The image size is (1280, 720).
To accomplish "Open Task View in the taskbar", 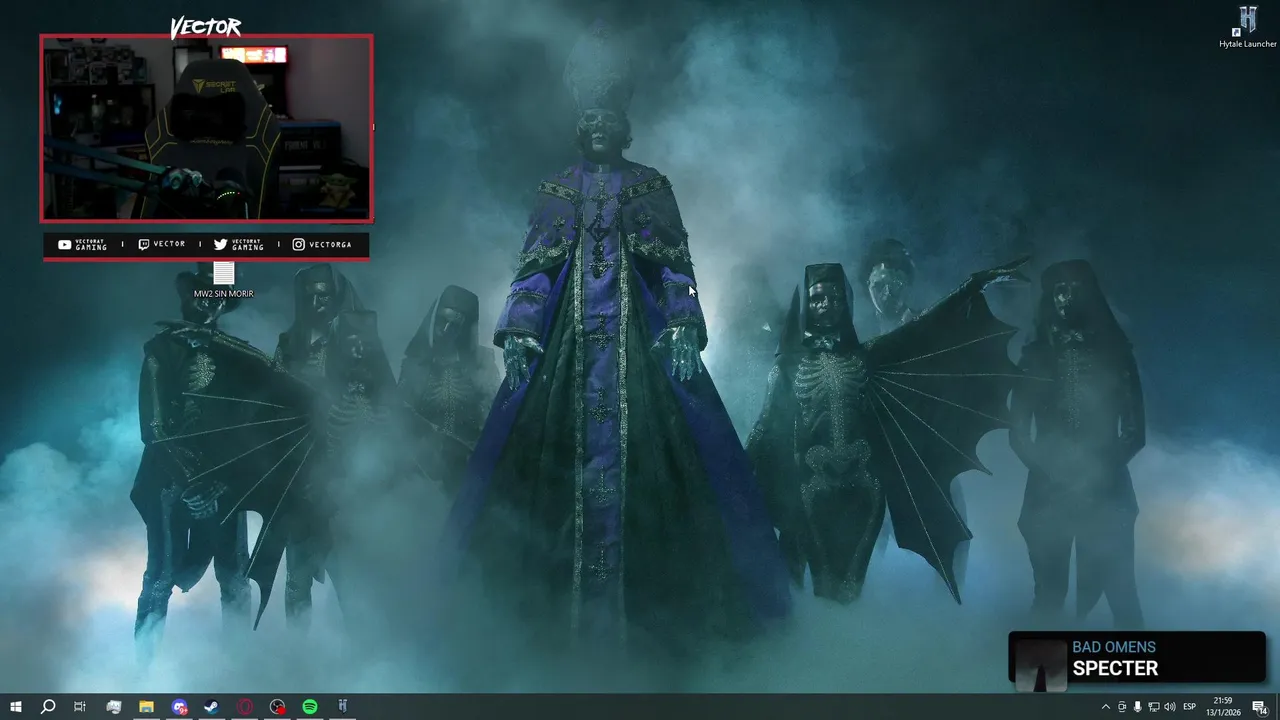I will click(80, 707).
